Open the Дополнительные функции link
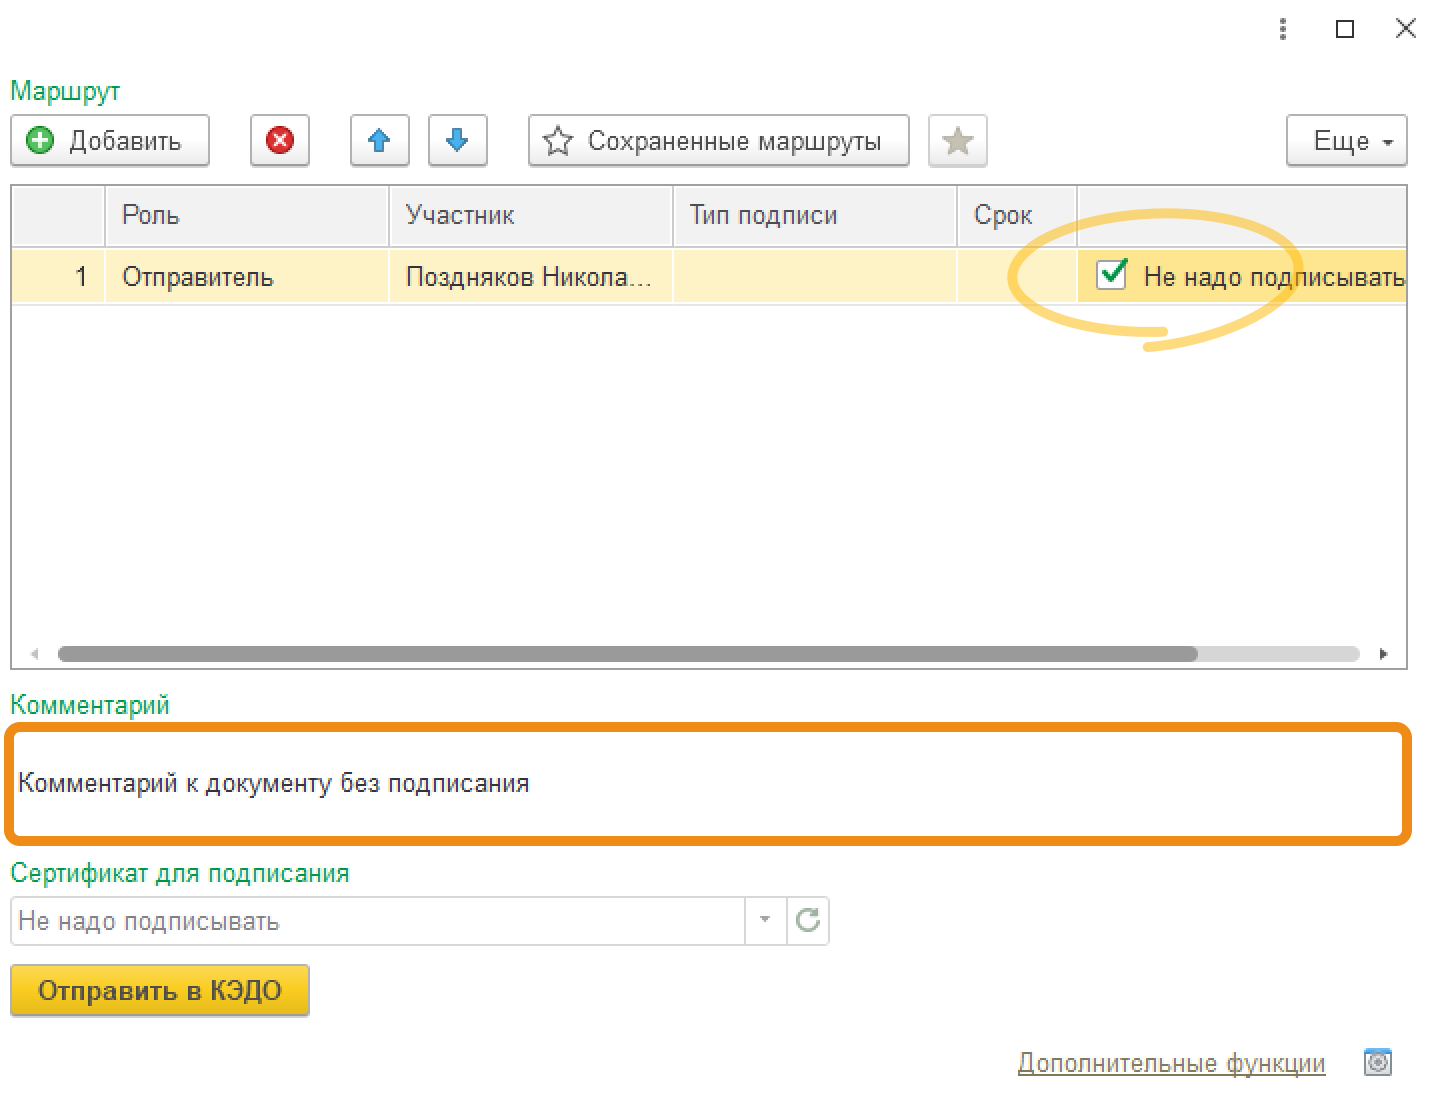Viewport: 1437px width, 1106px height. point(1171,1063)
